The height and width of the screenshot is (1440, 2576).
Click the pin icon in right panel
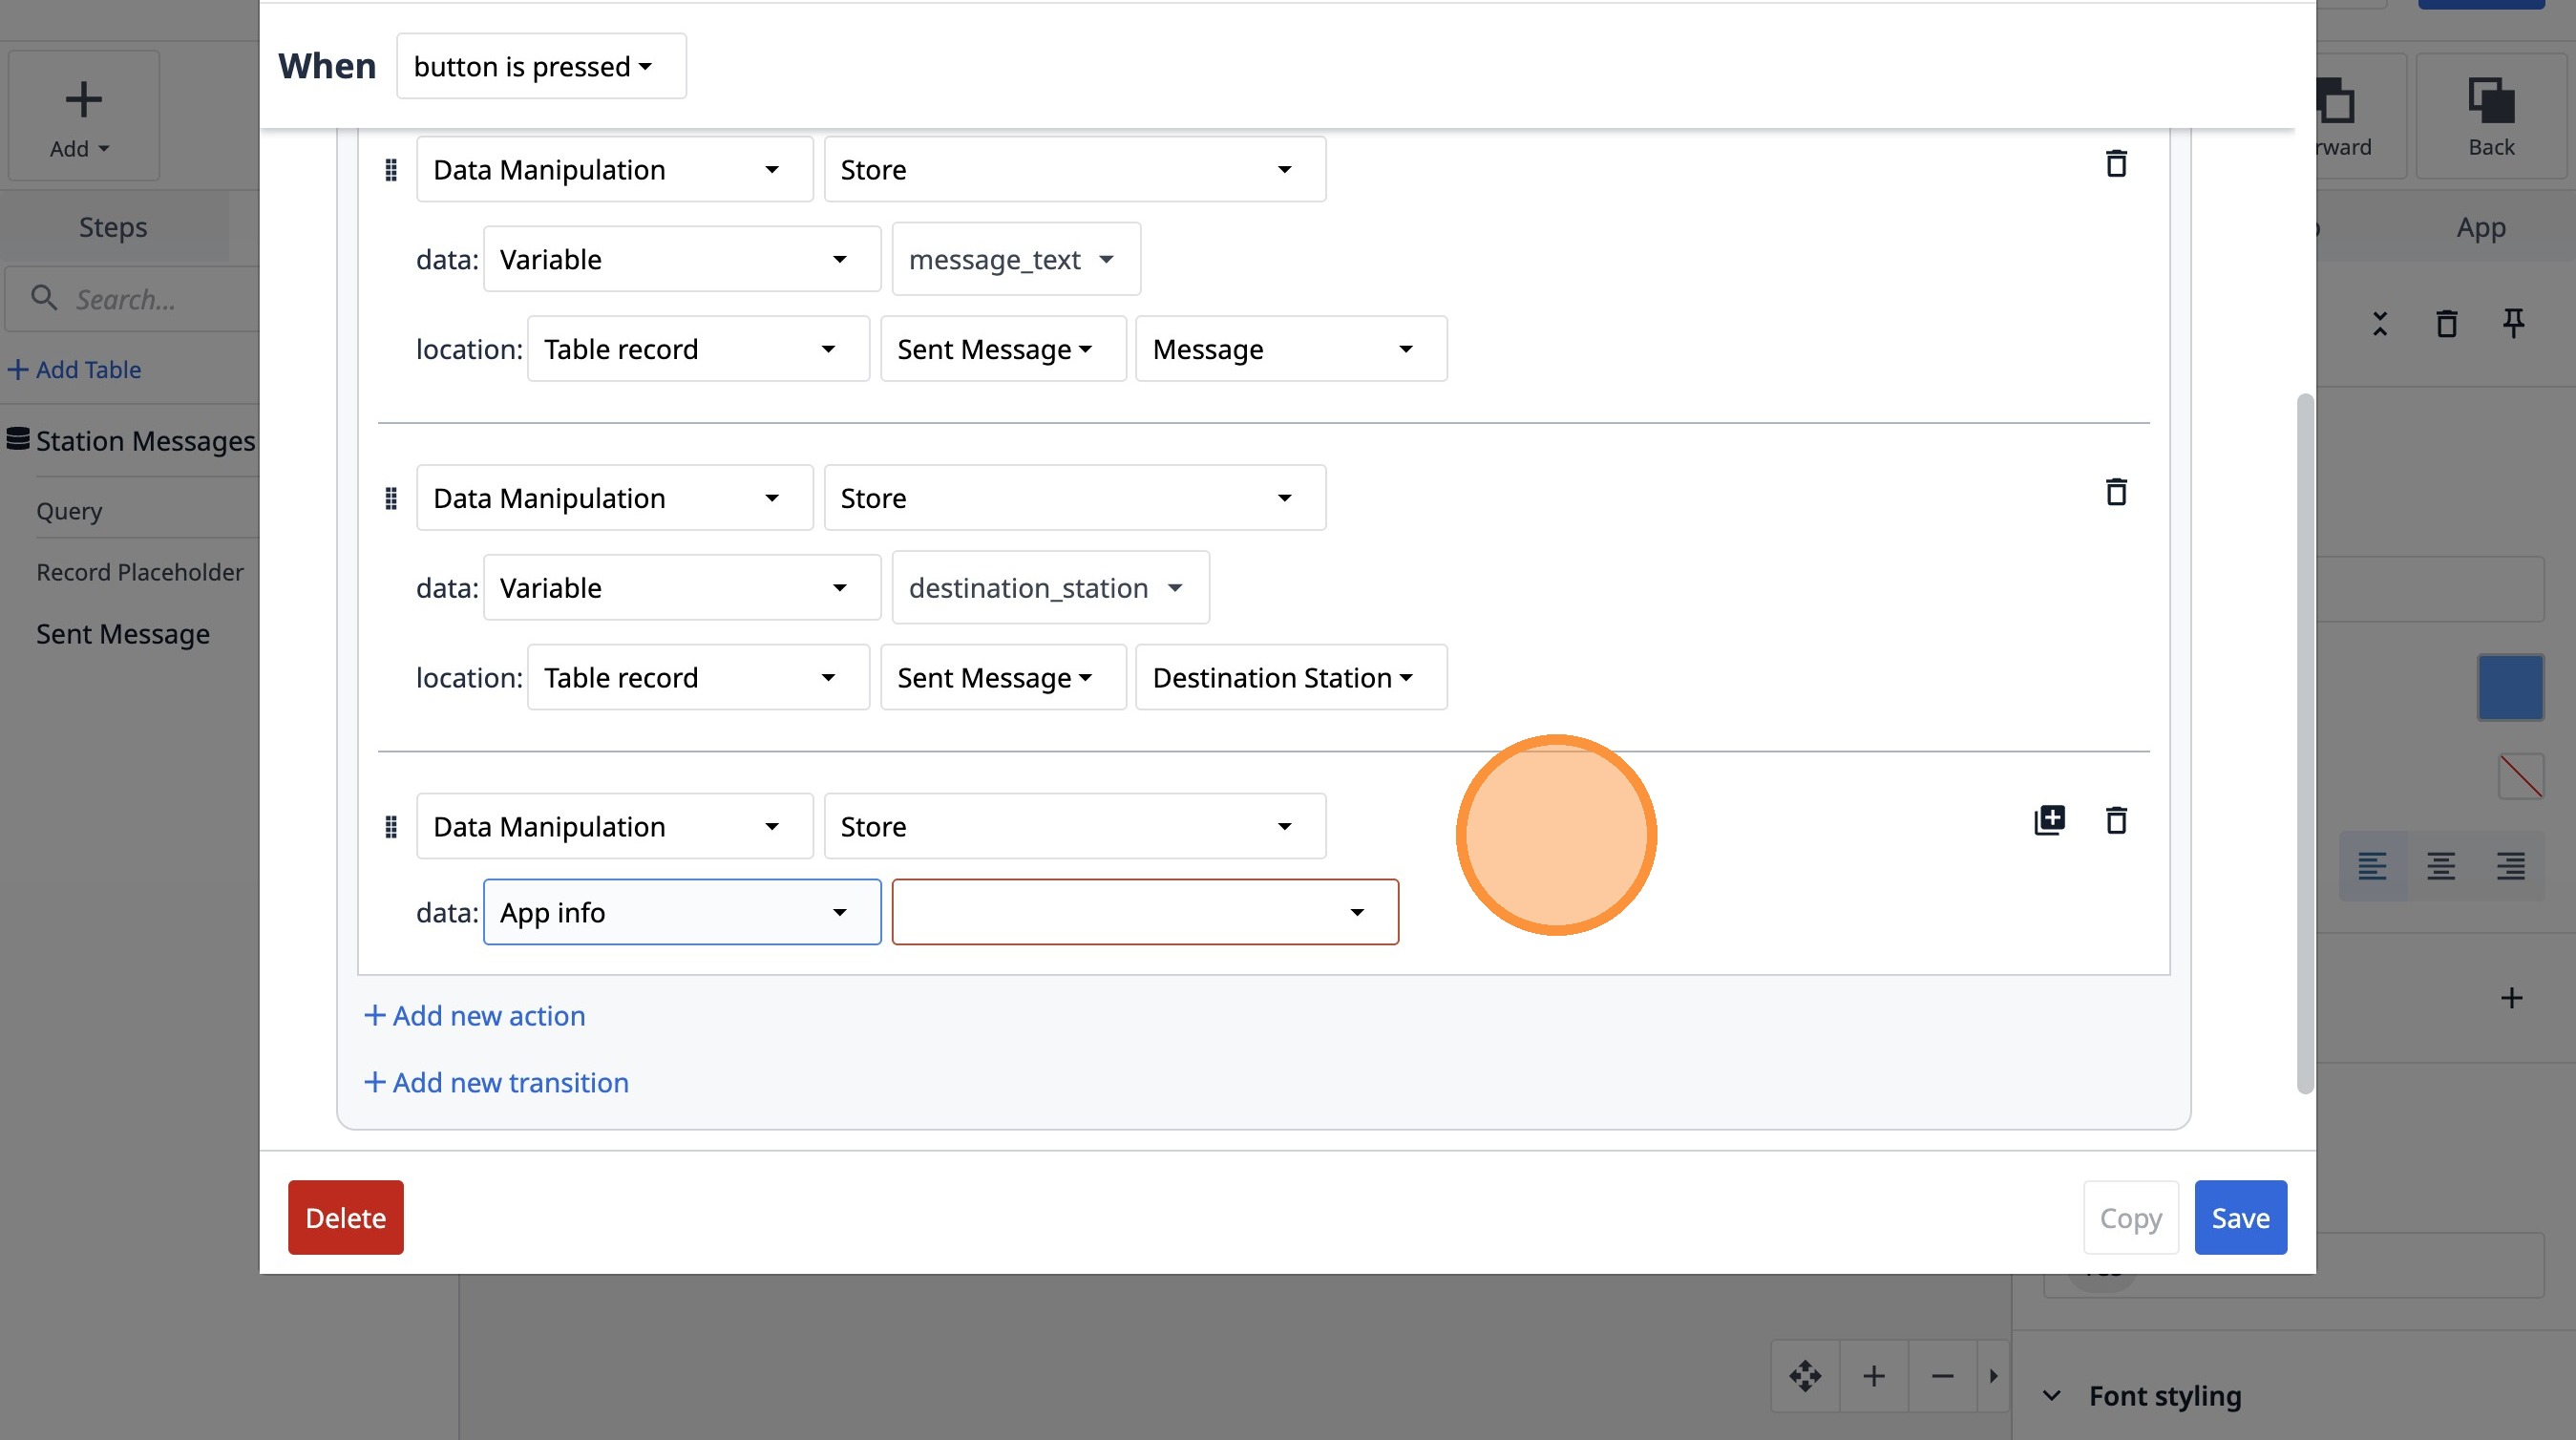[x=2513, y=323]
